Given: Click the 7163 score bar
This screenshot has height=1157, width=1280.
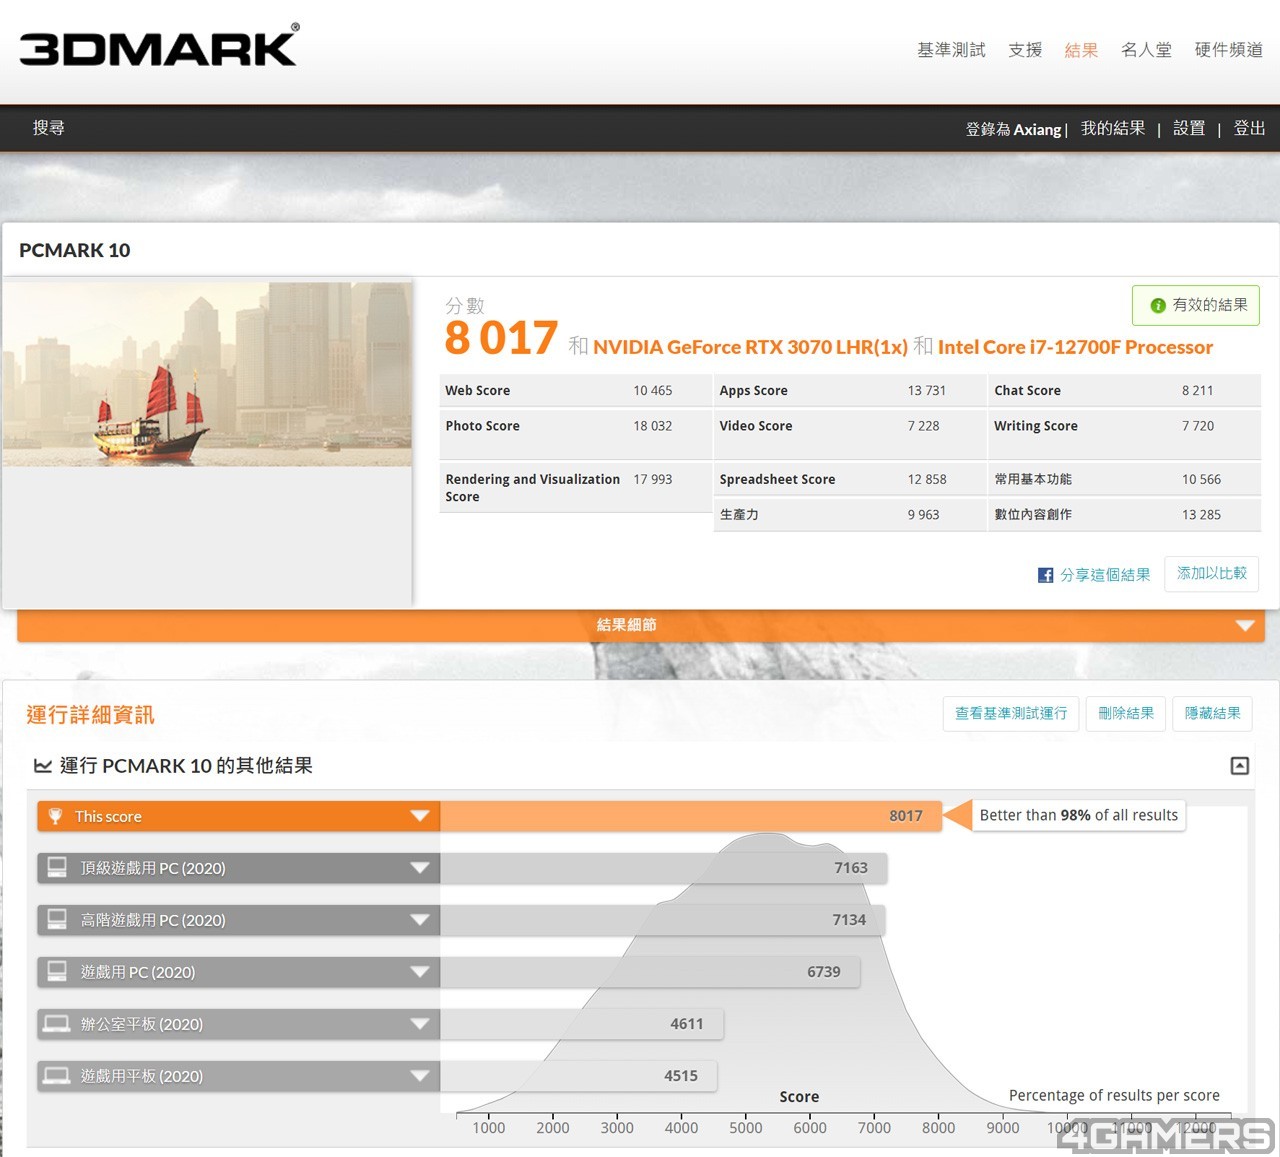Looking at the screenshot, I should 663,868.
